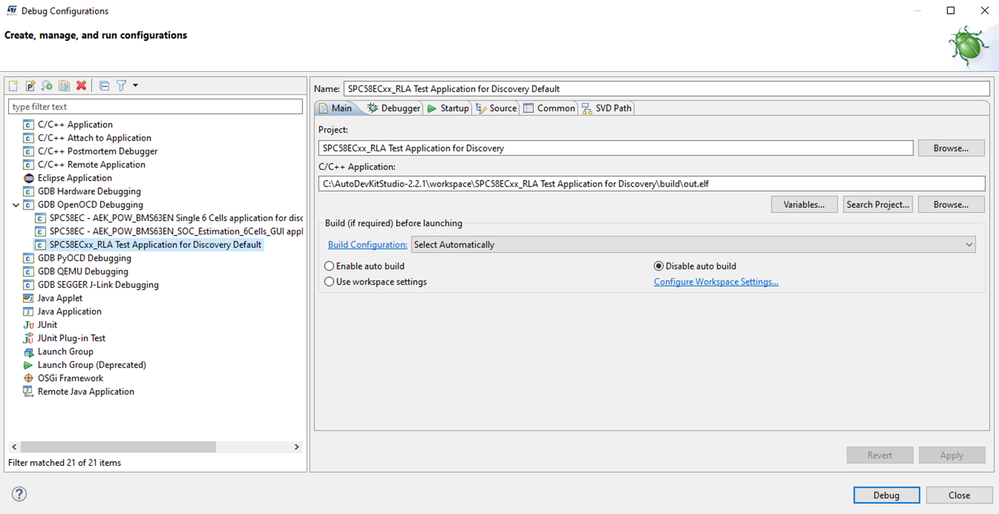Click the JUnit icon in tree

pyautogui.click(x=28, y=325)
